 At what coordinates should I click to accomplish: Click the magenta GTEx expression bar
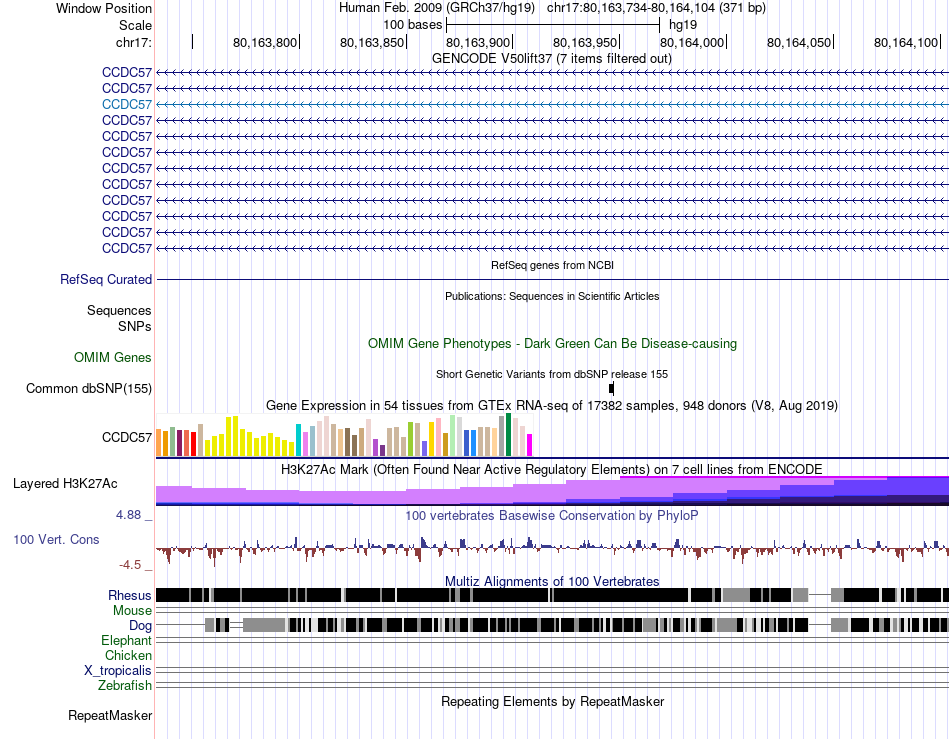pos(530,445)
